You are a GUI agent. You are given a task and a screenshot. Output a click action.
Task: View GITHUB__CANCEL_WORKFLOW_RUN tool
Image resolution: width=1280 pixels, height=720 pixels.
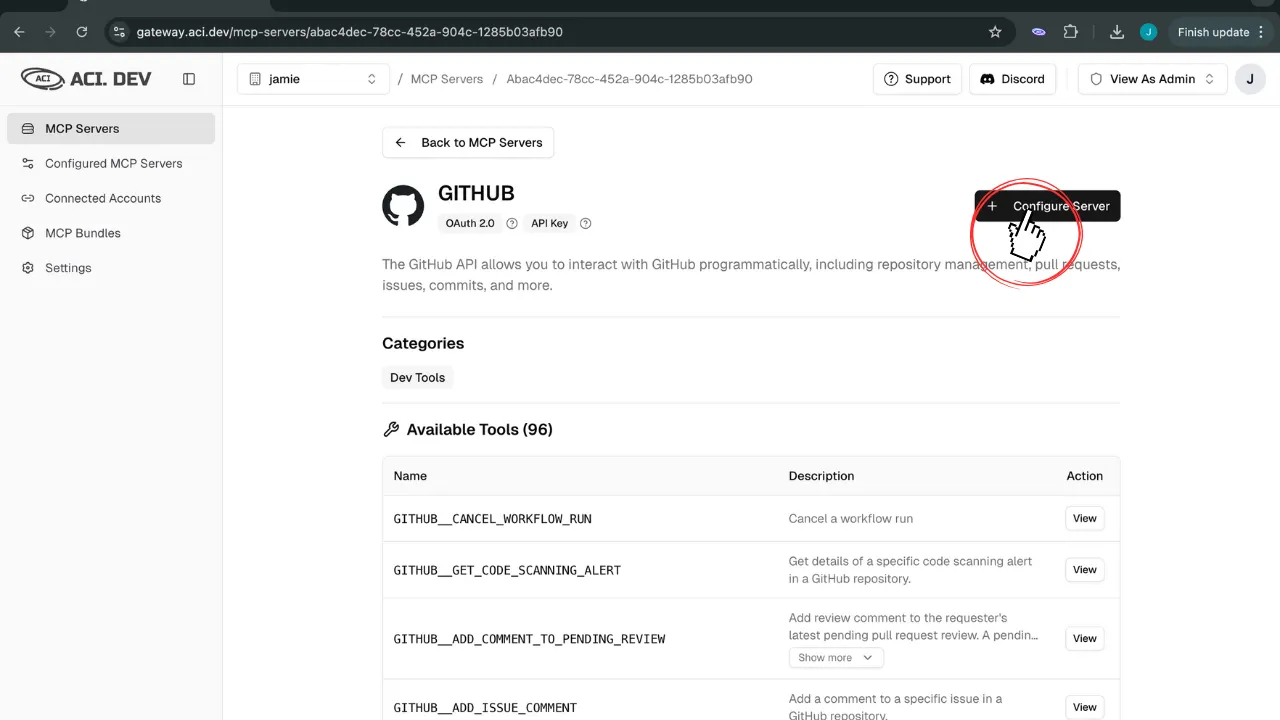point(1085,518)
